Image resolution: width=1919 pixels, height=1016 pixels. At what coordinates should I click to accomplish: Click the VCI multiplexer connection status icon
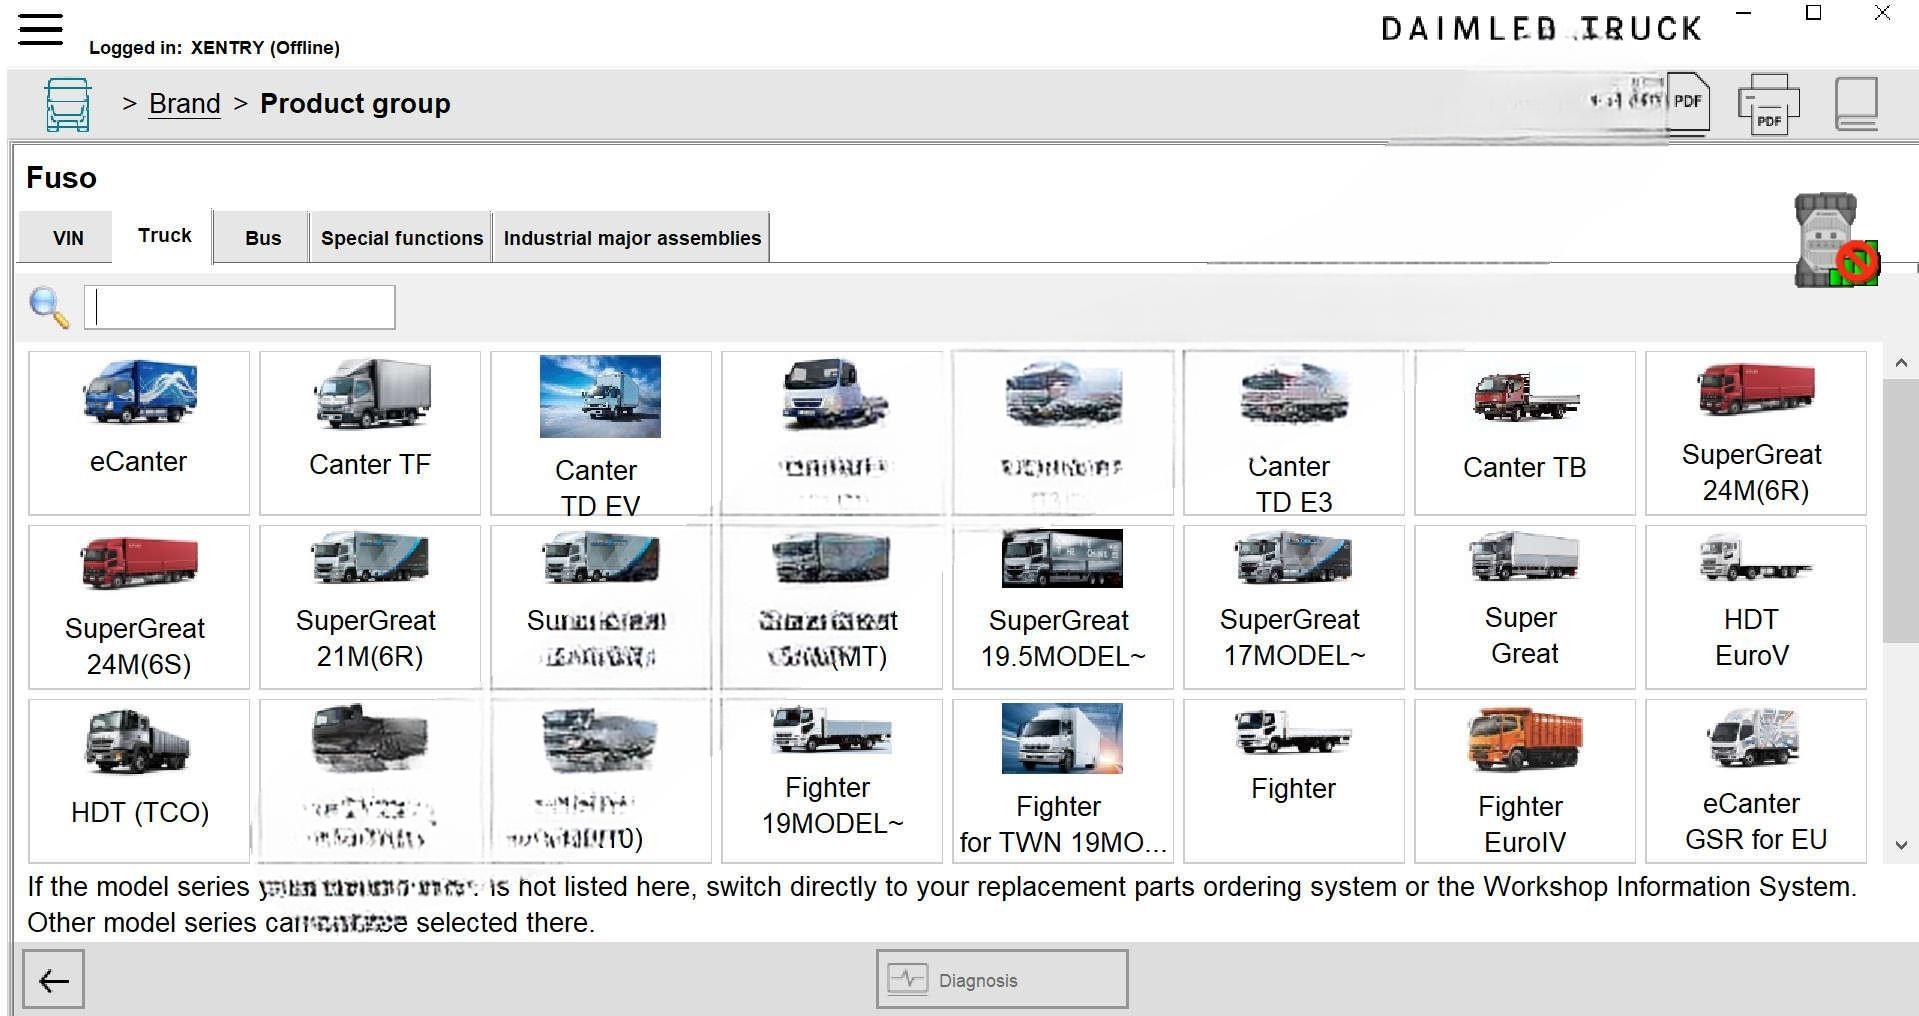click(1836, 240)
